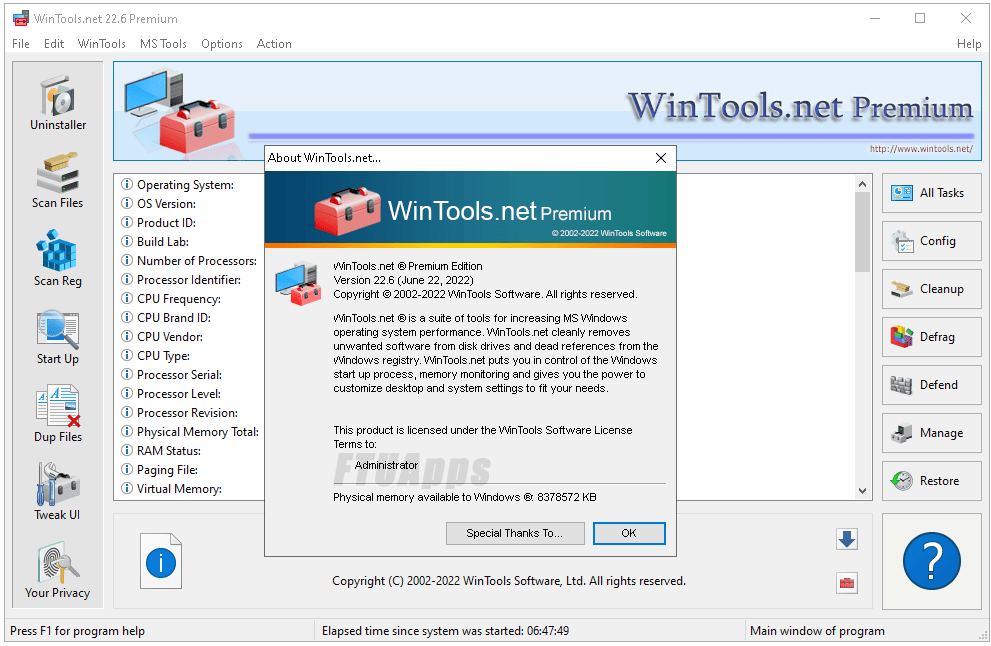Open the Uninstaller tool
Image resolution: width=991 pixels, height=646 pixels.
point(58,103)
